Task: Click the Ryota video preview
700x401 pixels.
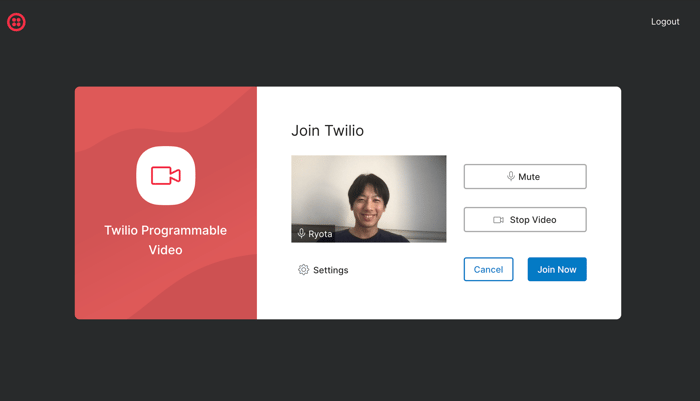Action: (x=369, y=199)
